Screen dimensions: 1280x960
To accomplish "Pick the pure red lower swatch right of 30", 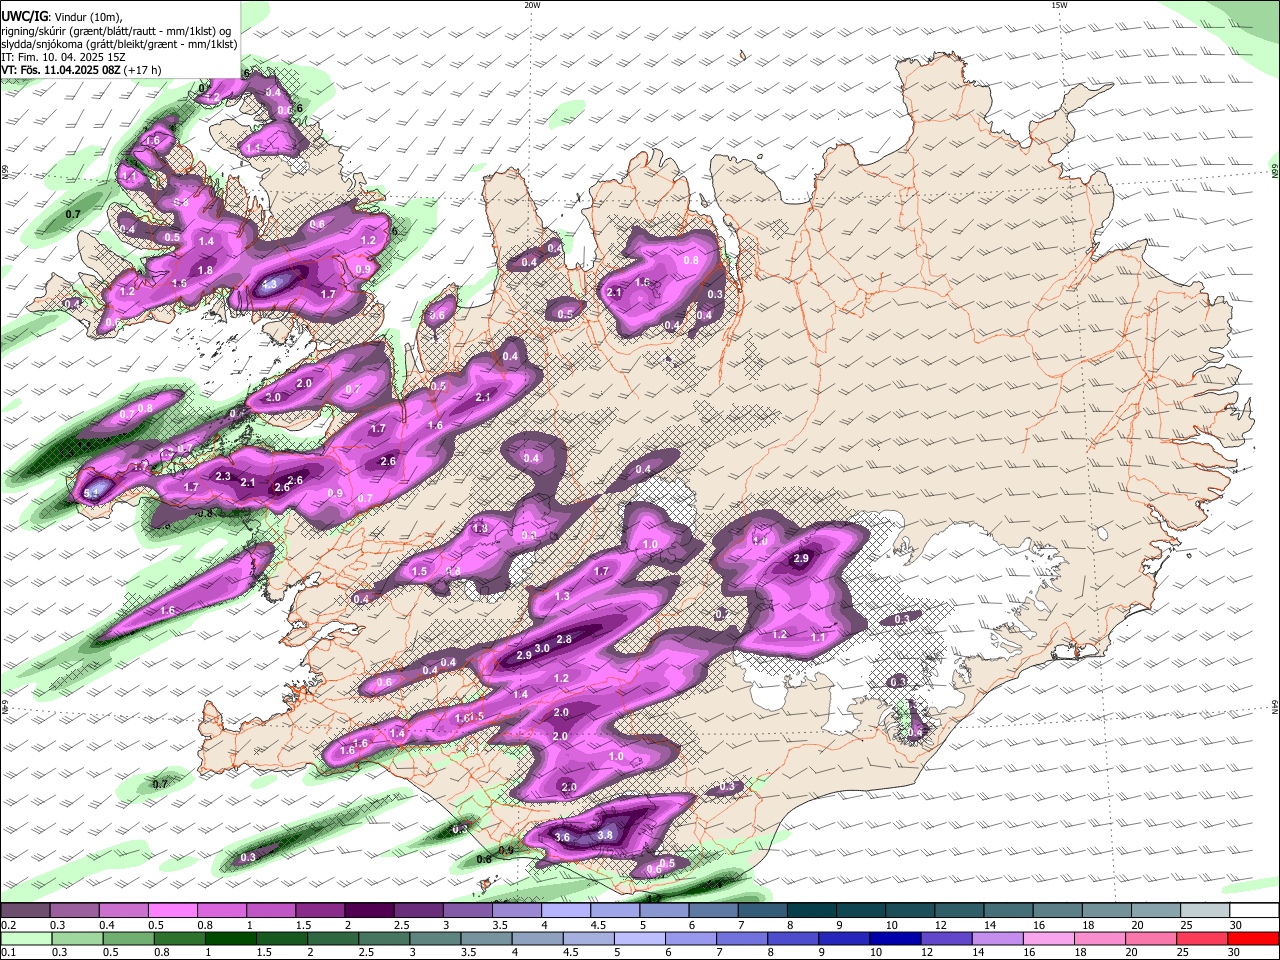I will pos(1252,938).
